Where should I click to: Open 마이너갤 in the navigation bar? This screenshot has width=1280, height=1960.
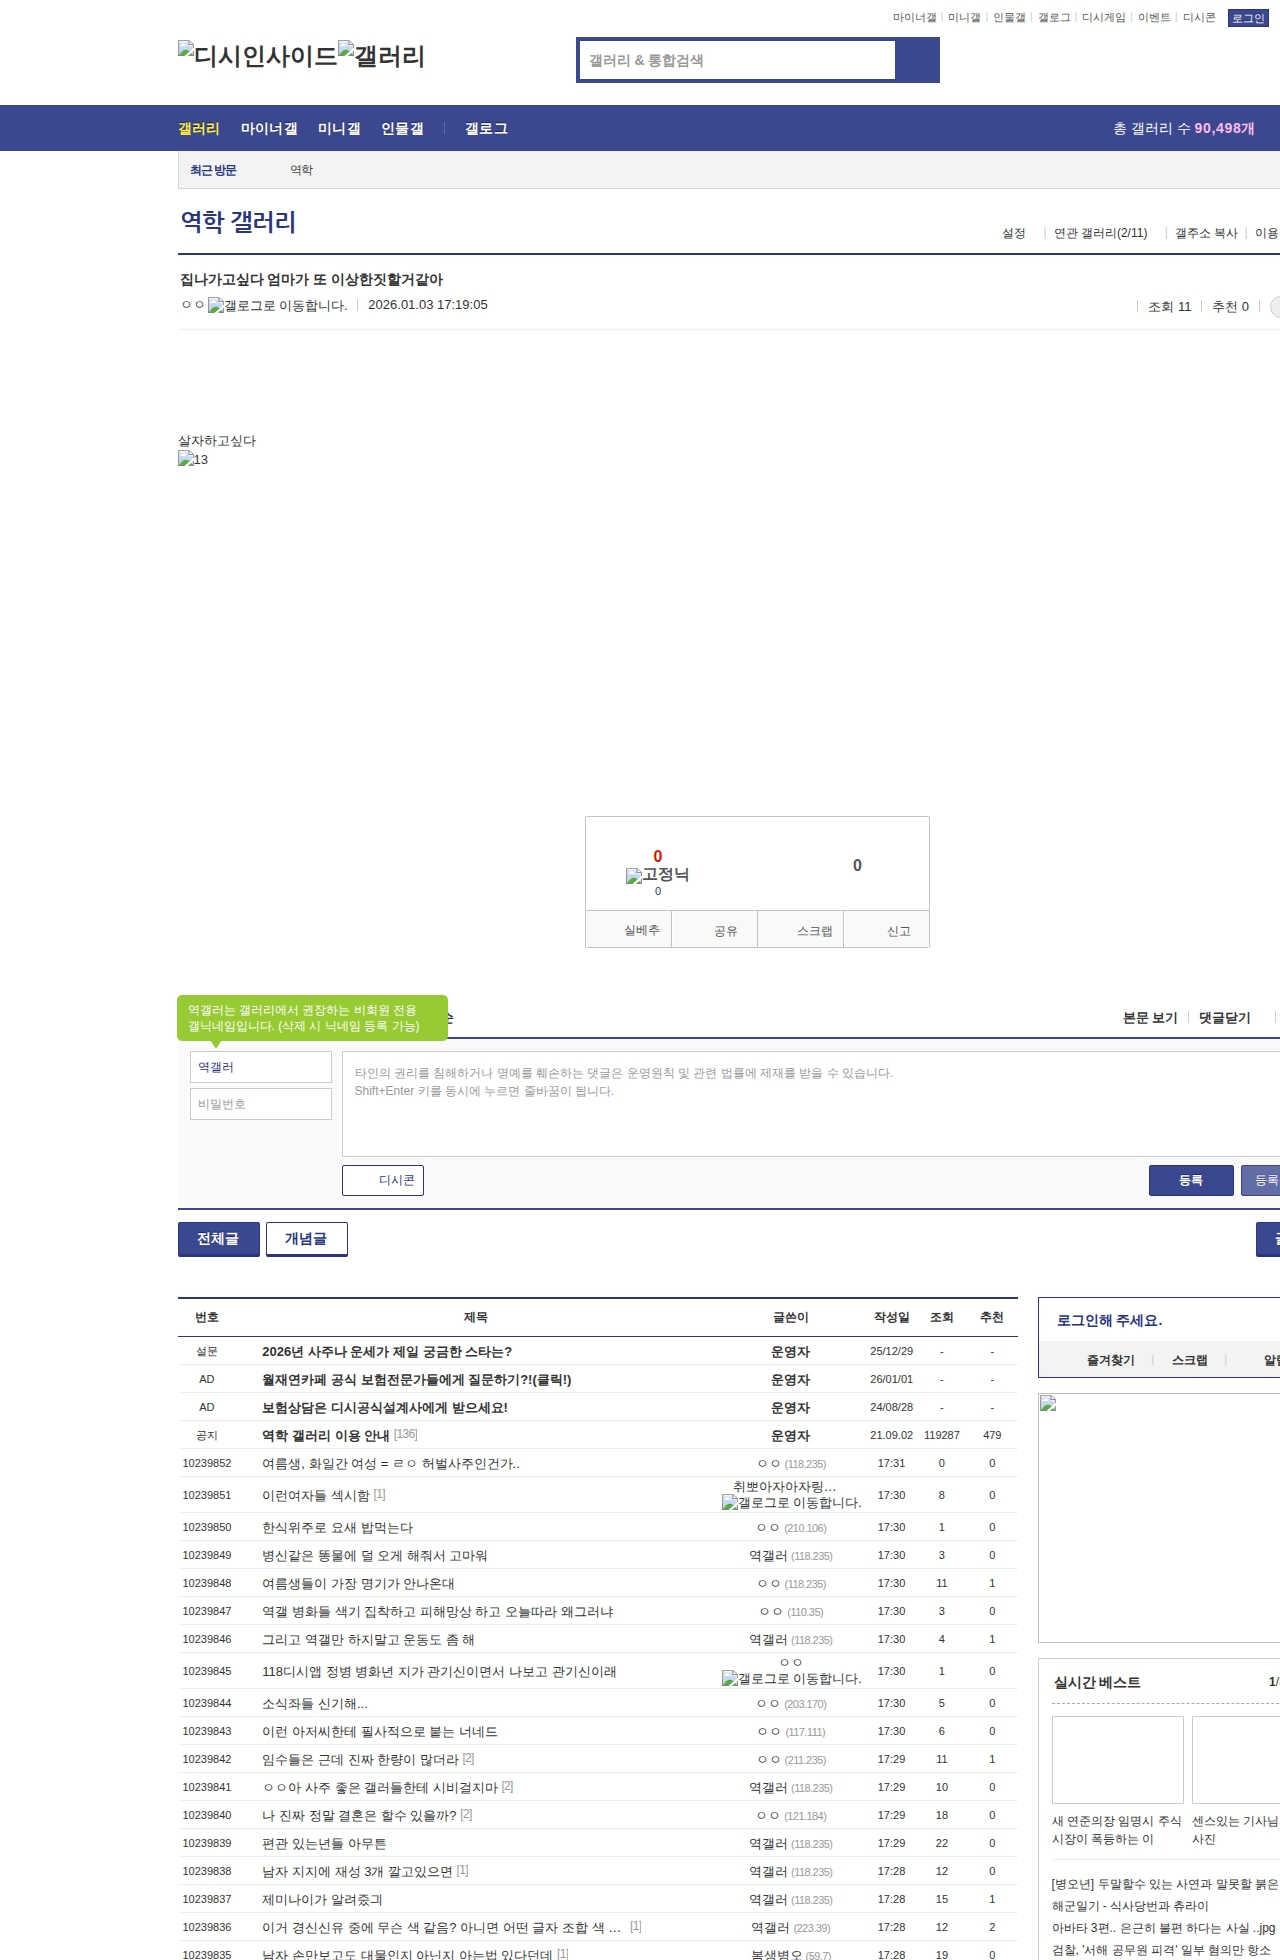point(268,129)
